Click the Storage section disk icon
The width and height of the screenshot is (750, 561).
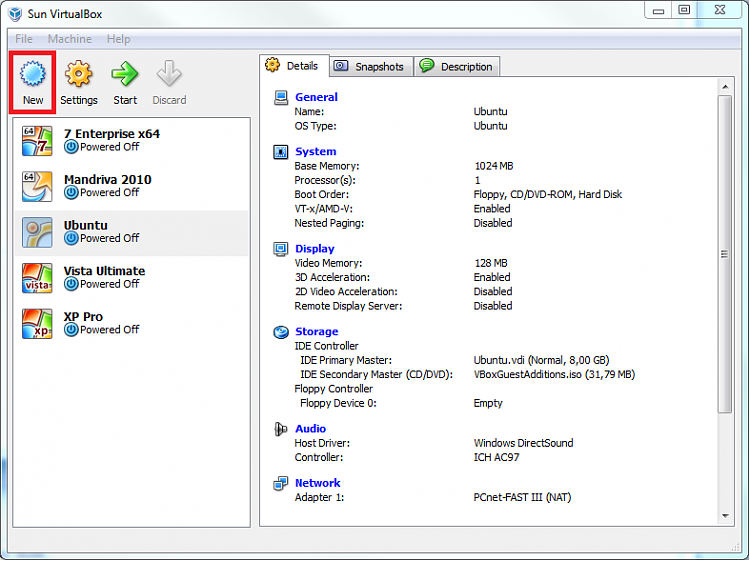pos(281,332)
